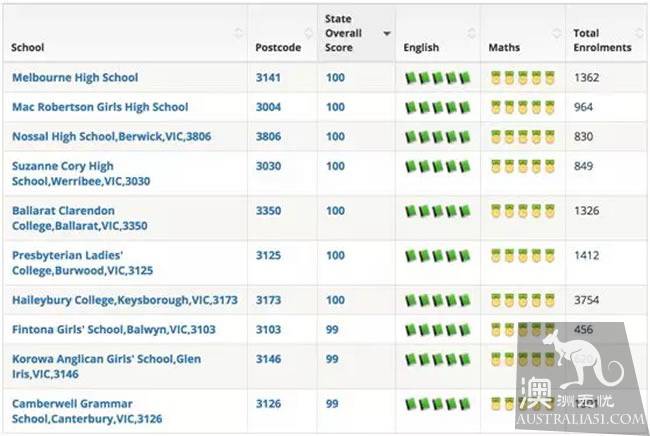Screen dimensions: 650x436
Task: Click postcode 3103 link
Action: tap(268, 329)
